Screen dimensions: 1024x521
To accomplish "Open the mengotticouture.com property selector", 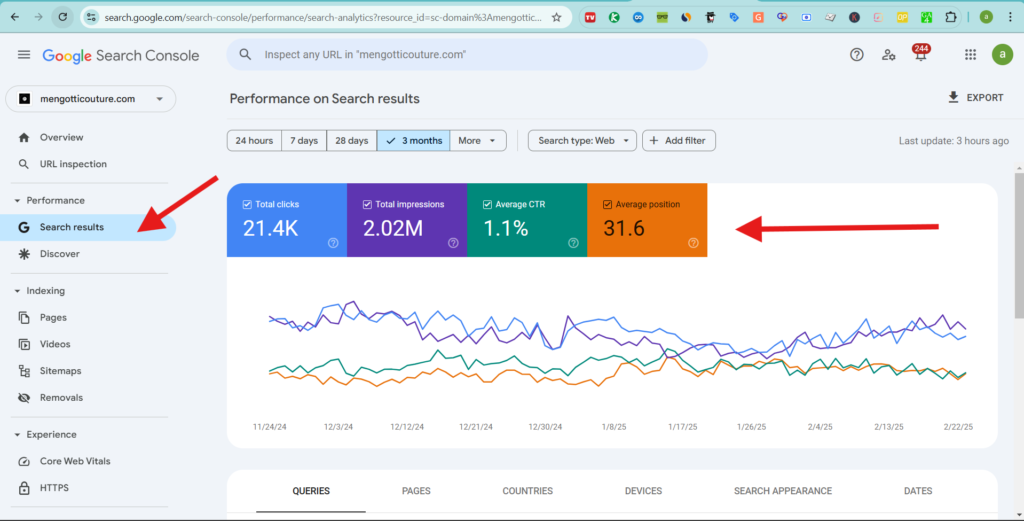I will (x=91, y=99).
